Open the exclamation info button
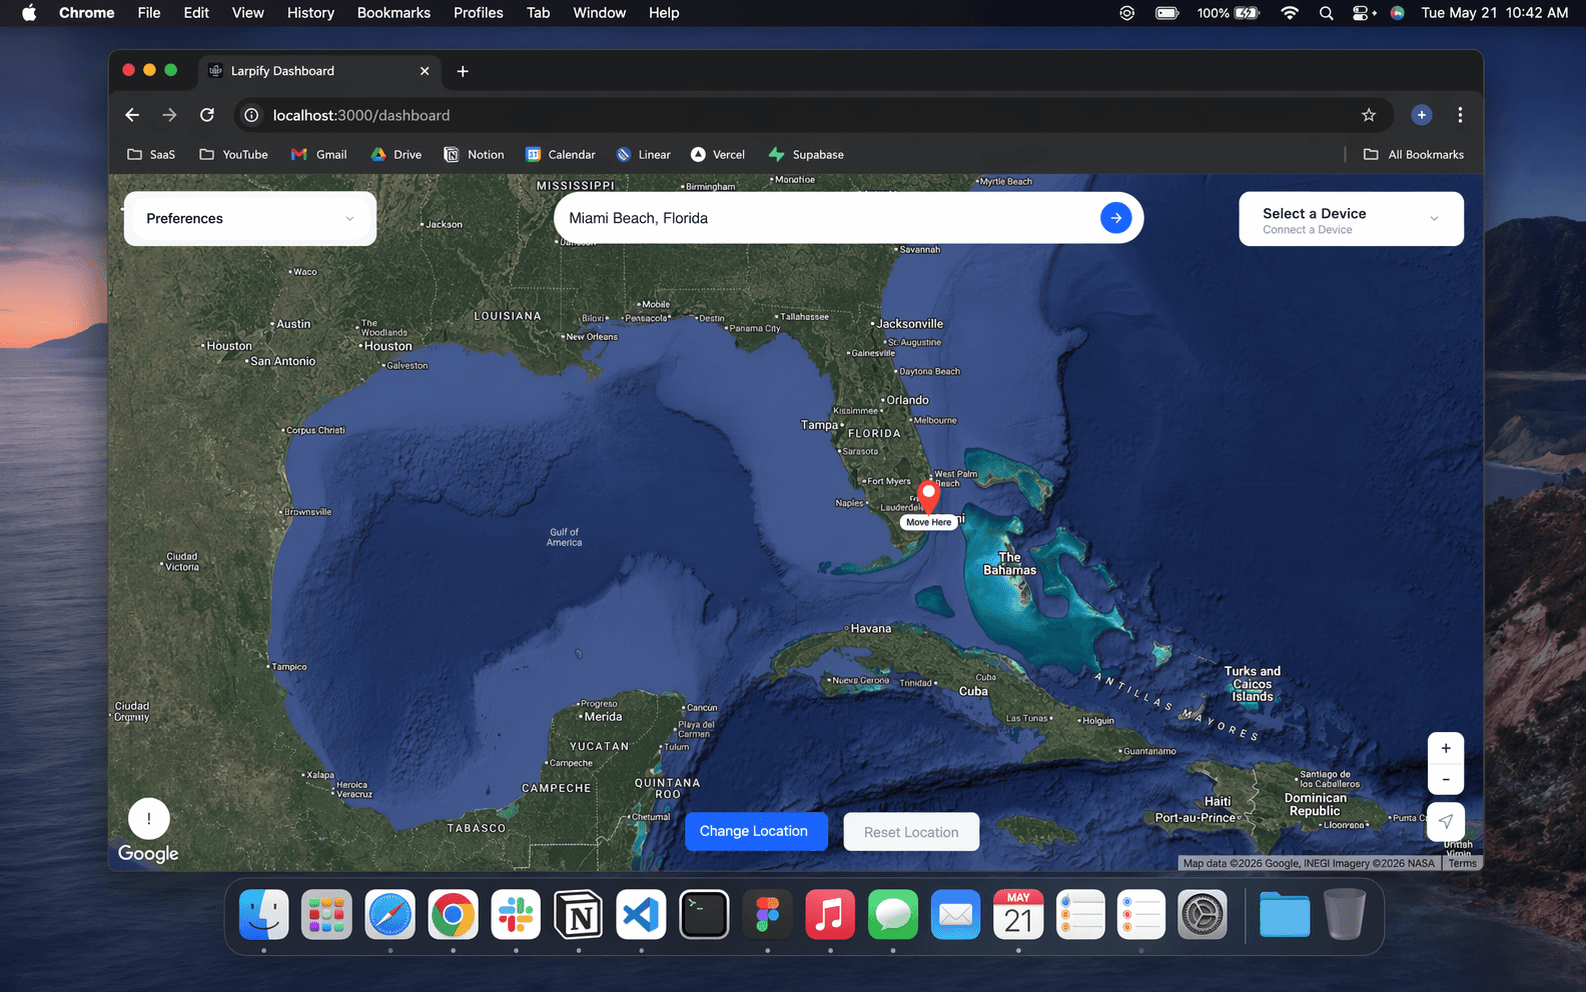Image resolution: width=1586 pixels, height=992 pixels. [149, 819]
